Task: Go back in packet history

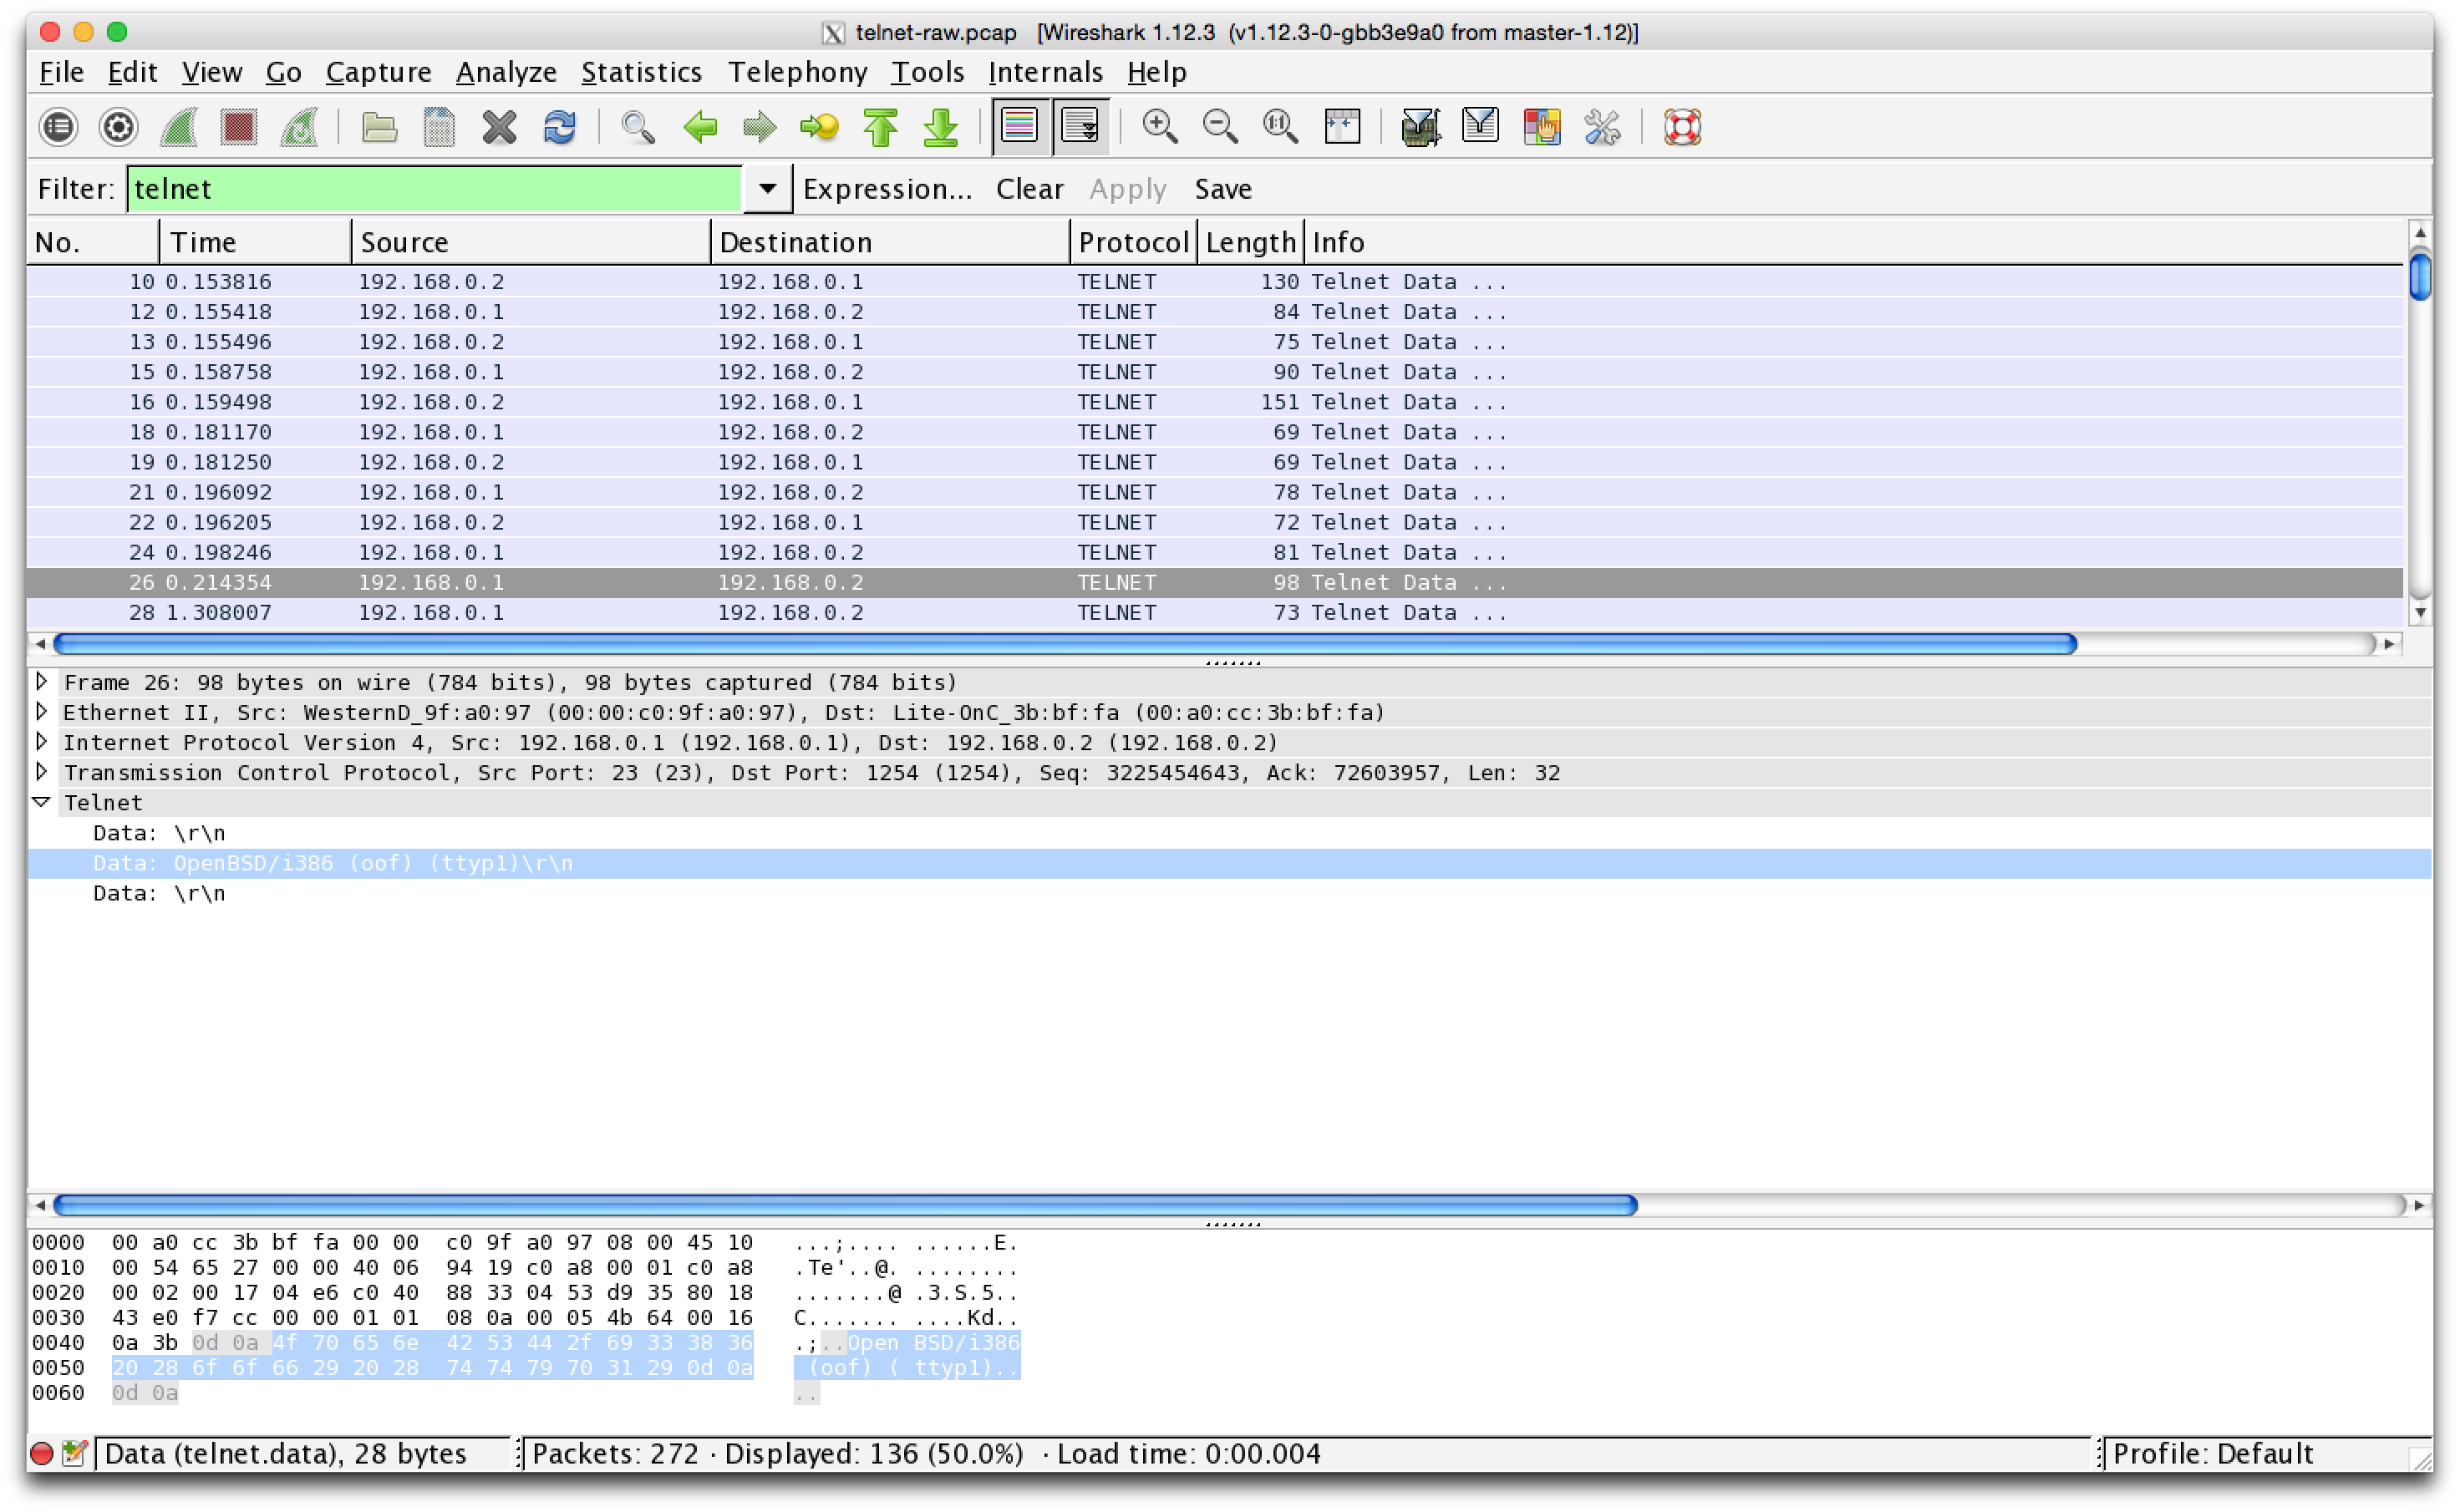Action: [x=700, y=127]
